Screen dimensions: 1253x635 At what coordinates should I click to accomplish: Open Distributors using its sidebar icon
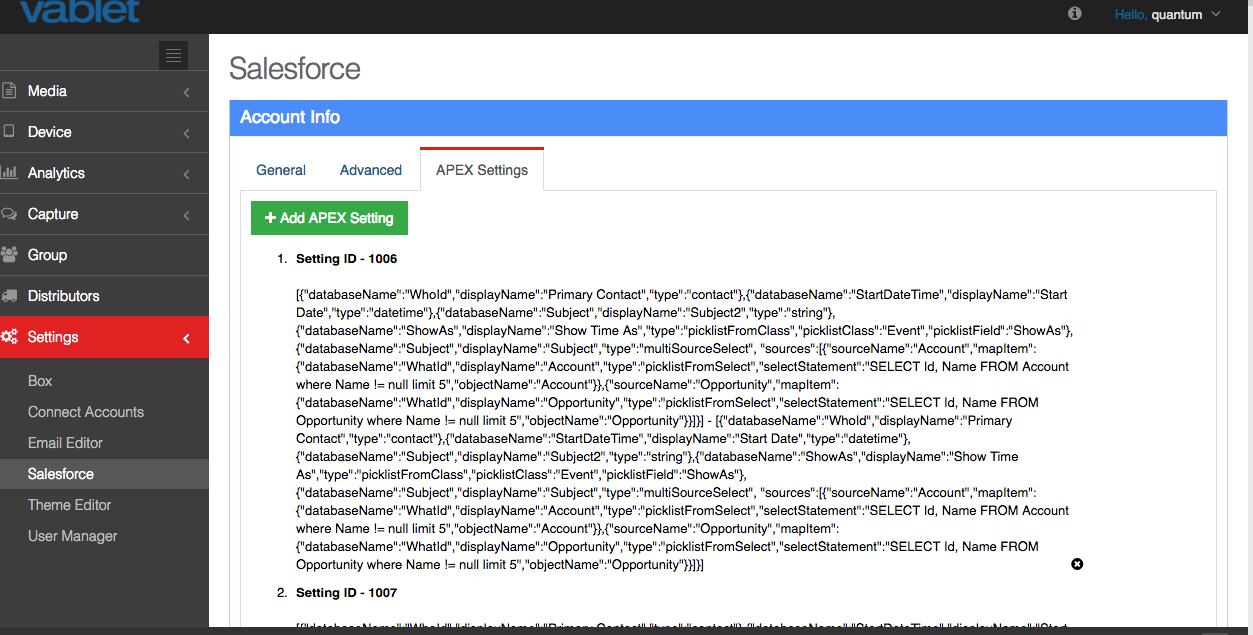12,296
